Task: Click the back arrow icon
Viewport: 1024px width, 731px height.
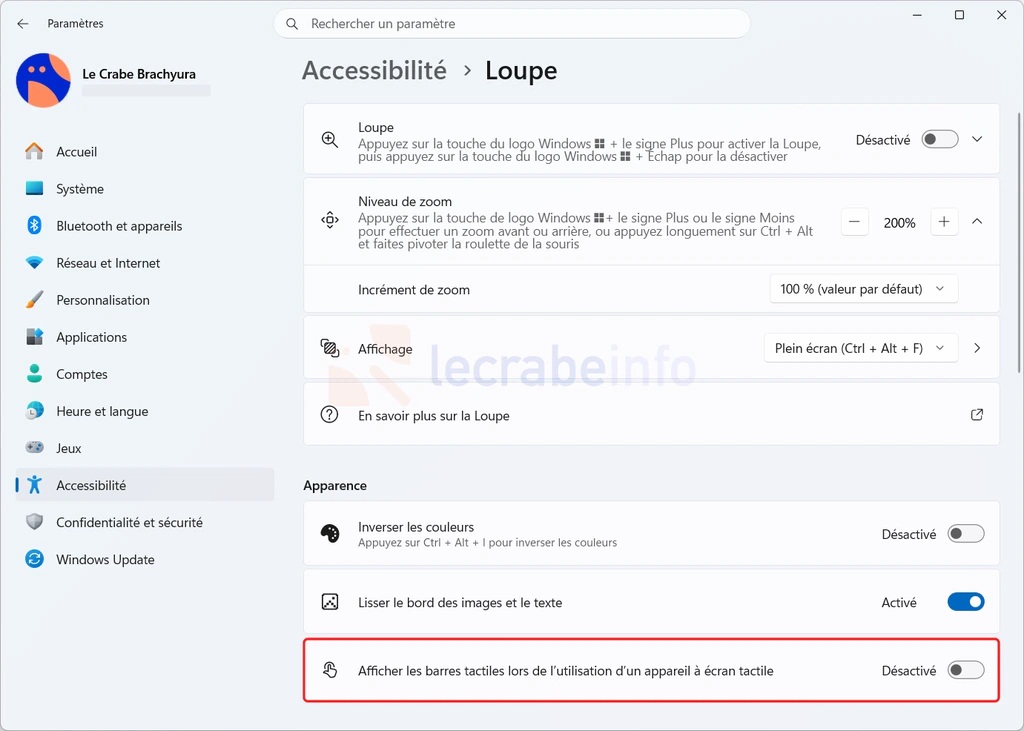Action: click(23, 24)
